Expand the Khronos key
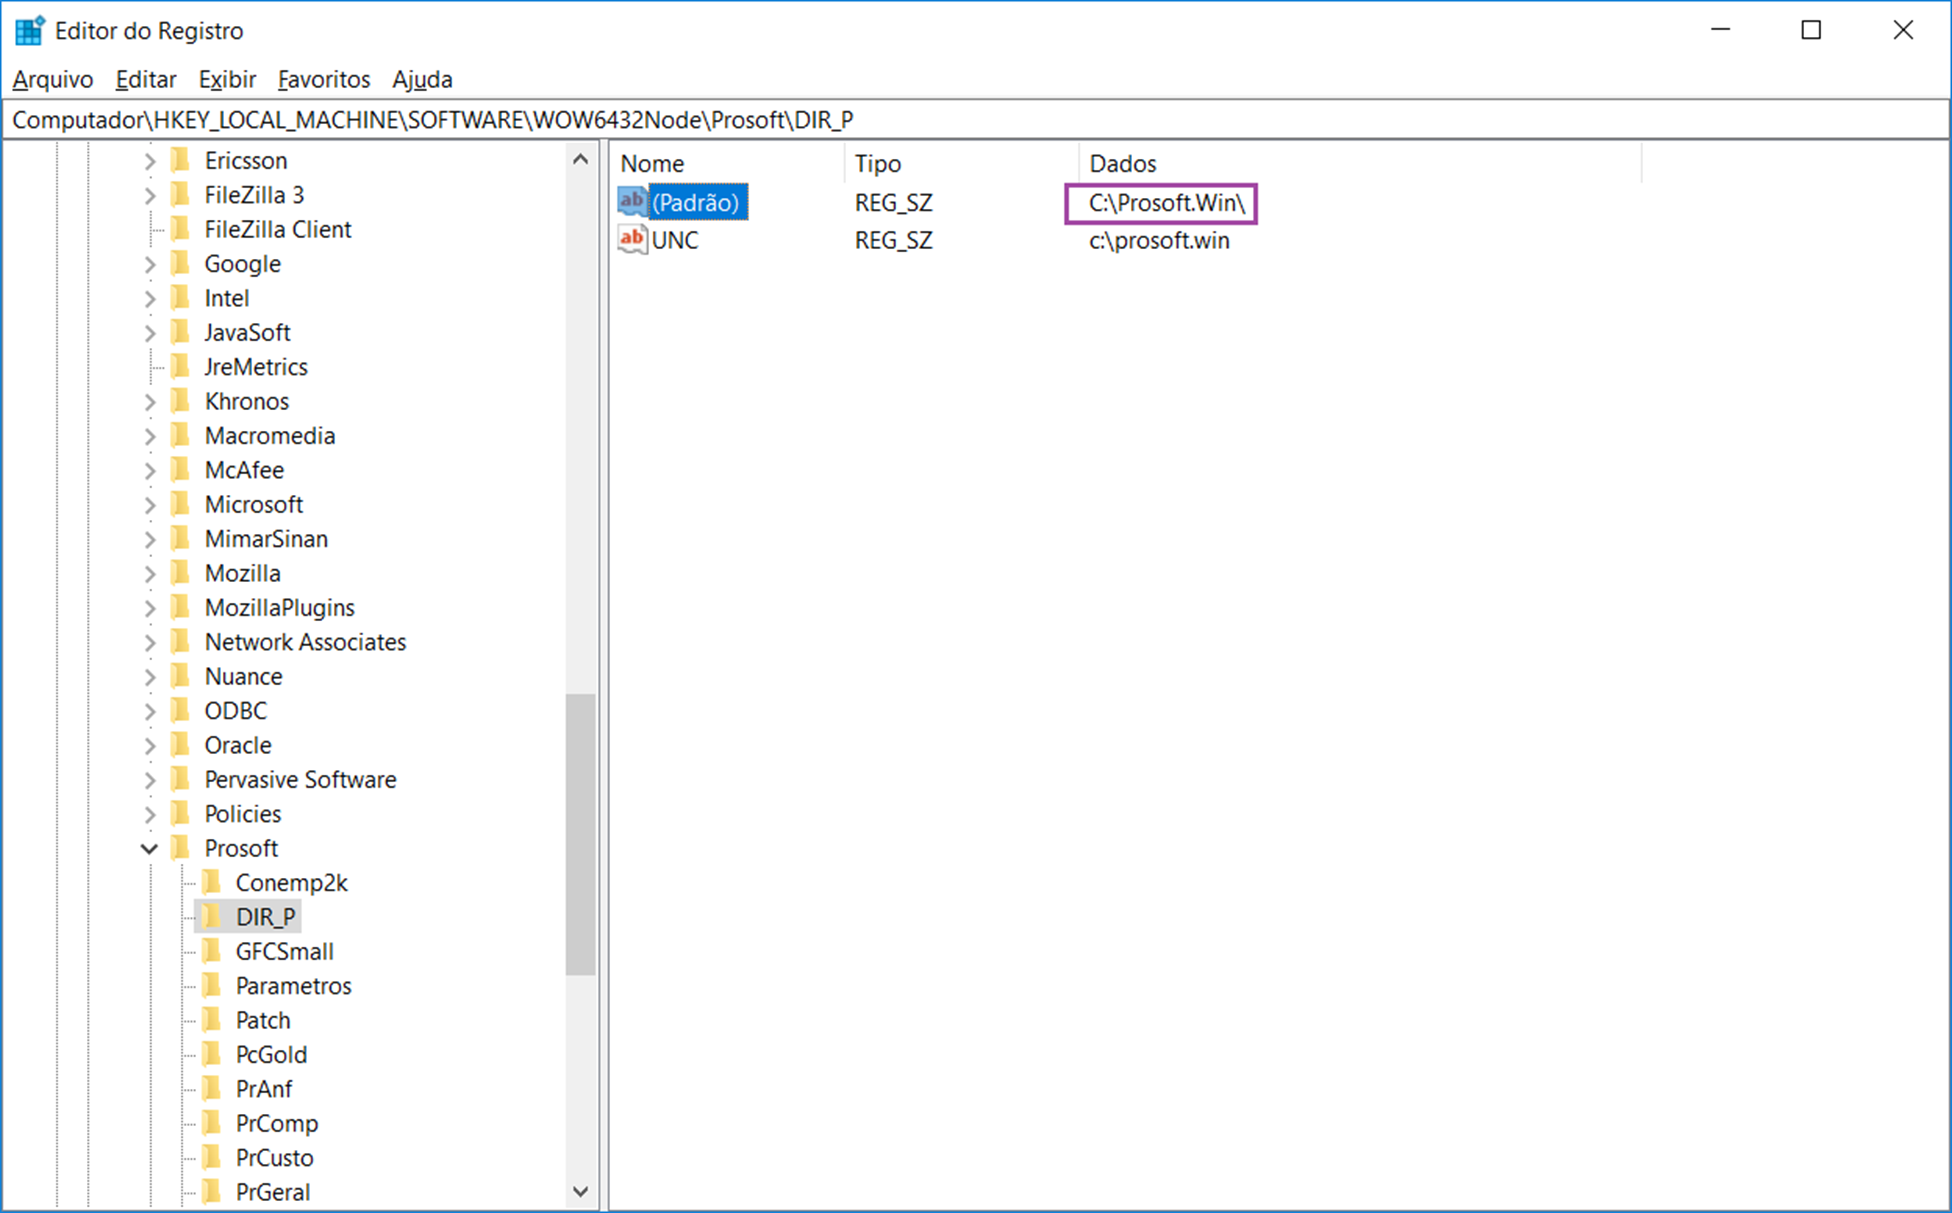This screenshot has width=1952, height=1213. 150,402
